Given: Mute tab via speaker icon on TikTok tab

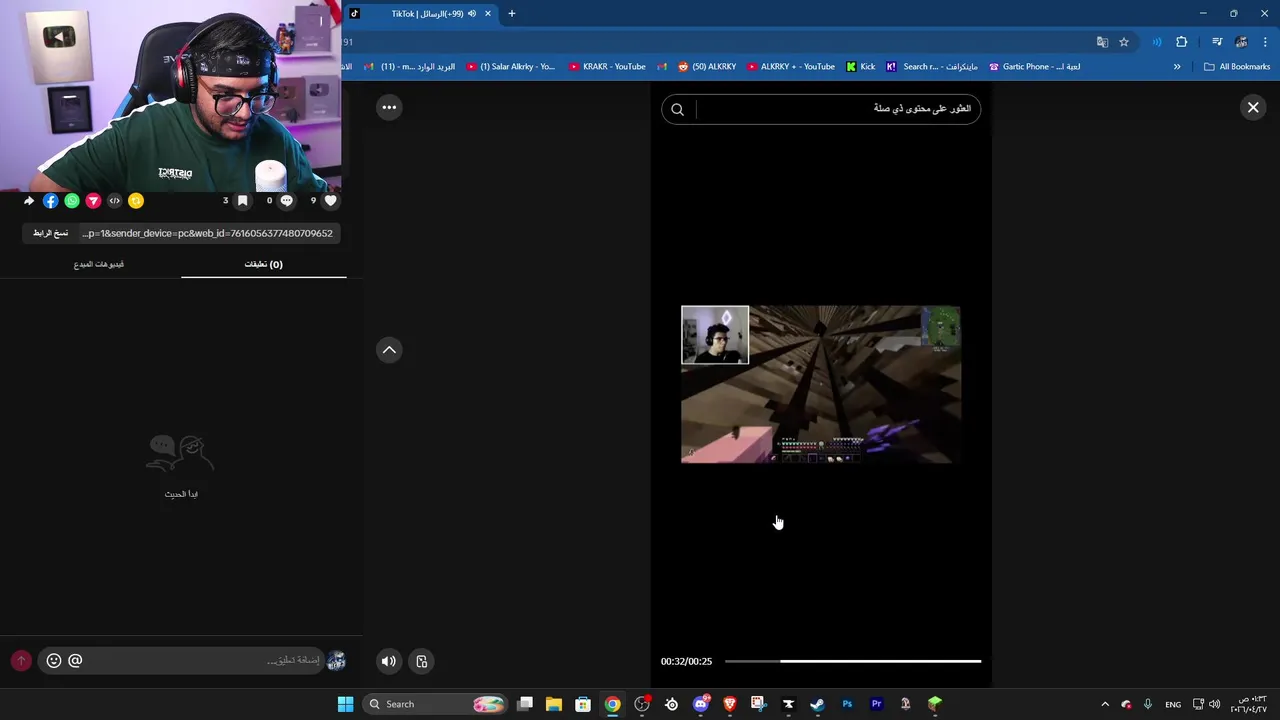Looking at the screenshot, I should pos(472,14).
